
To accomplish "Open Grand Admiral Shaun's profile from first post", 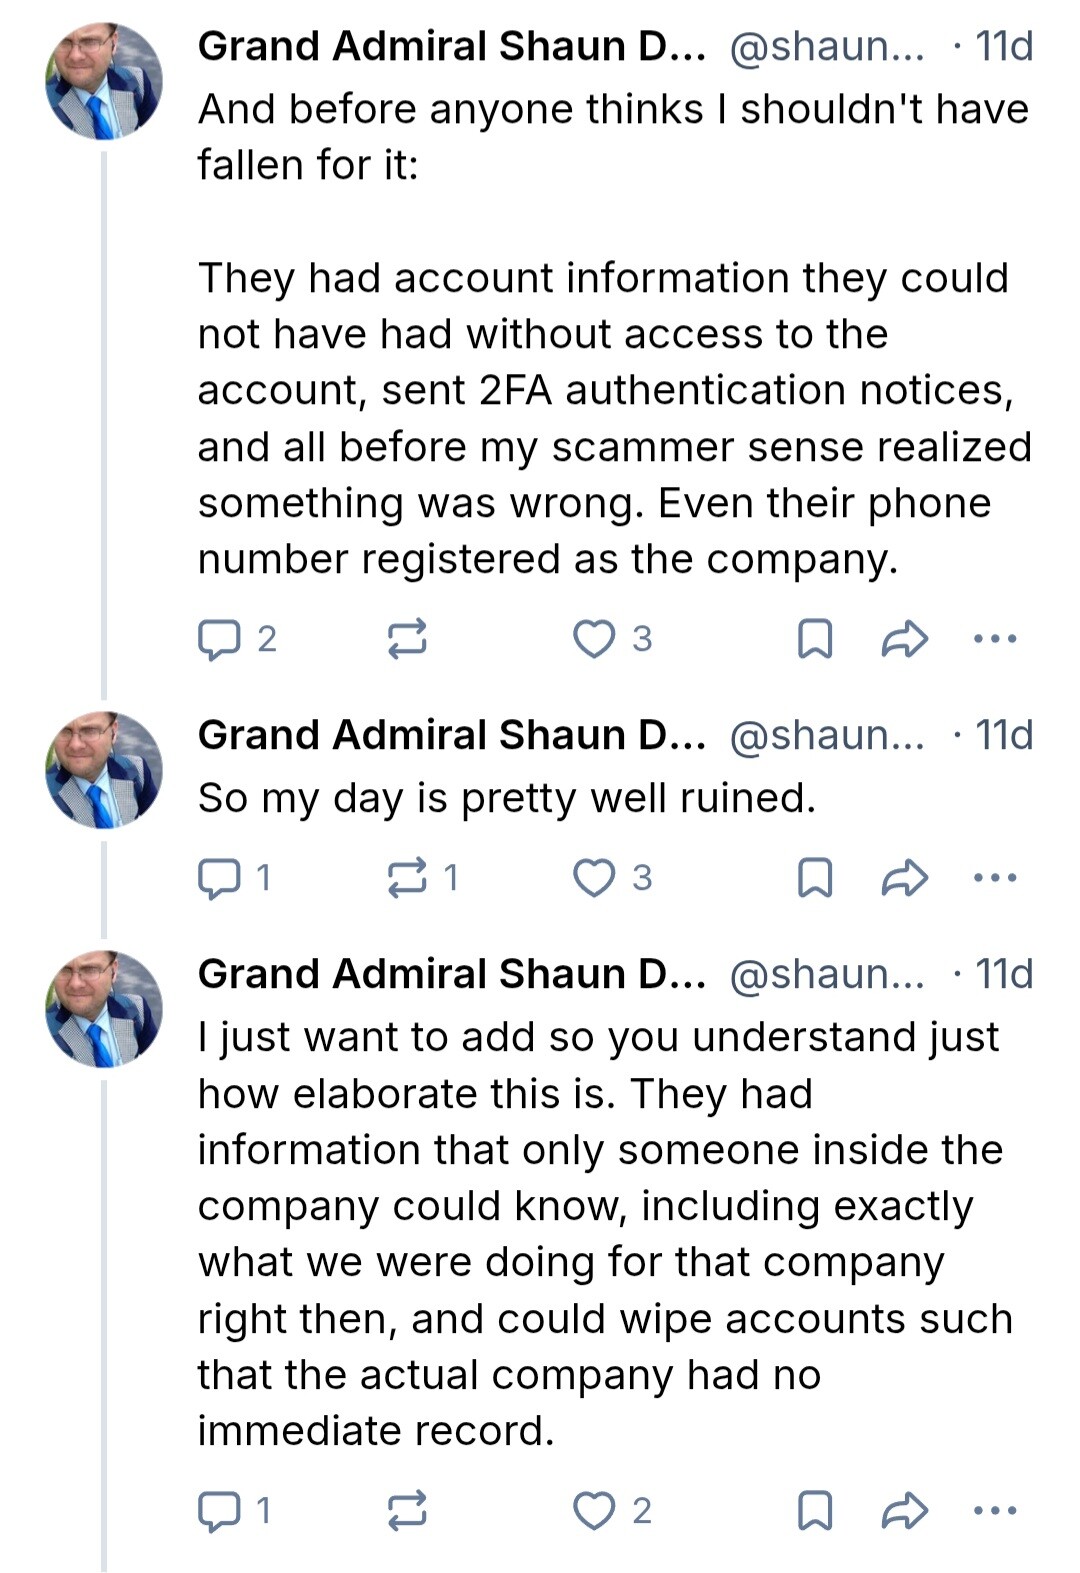I will click(451, 46).
